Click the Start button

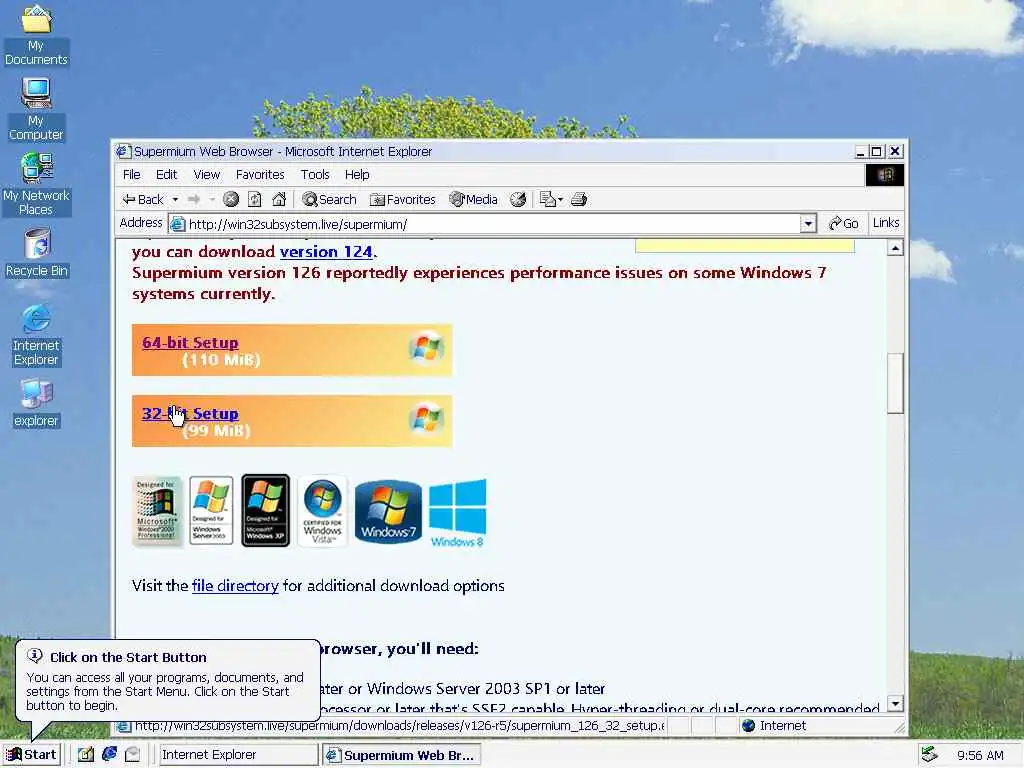(x=31, y=755)
